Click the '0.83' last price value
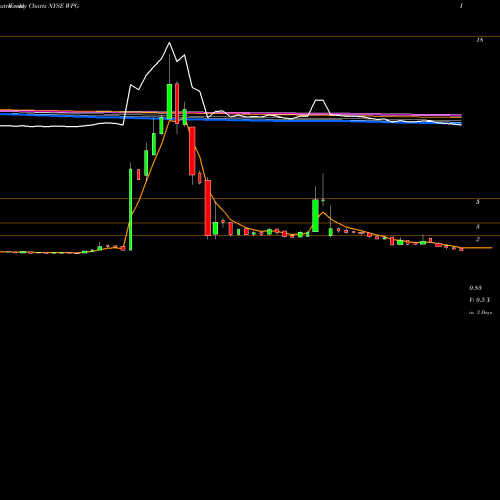Screen dimensions: 500x500 point(475,288)
